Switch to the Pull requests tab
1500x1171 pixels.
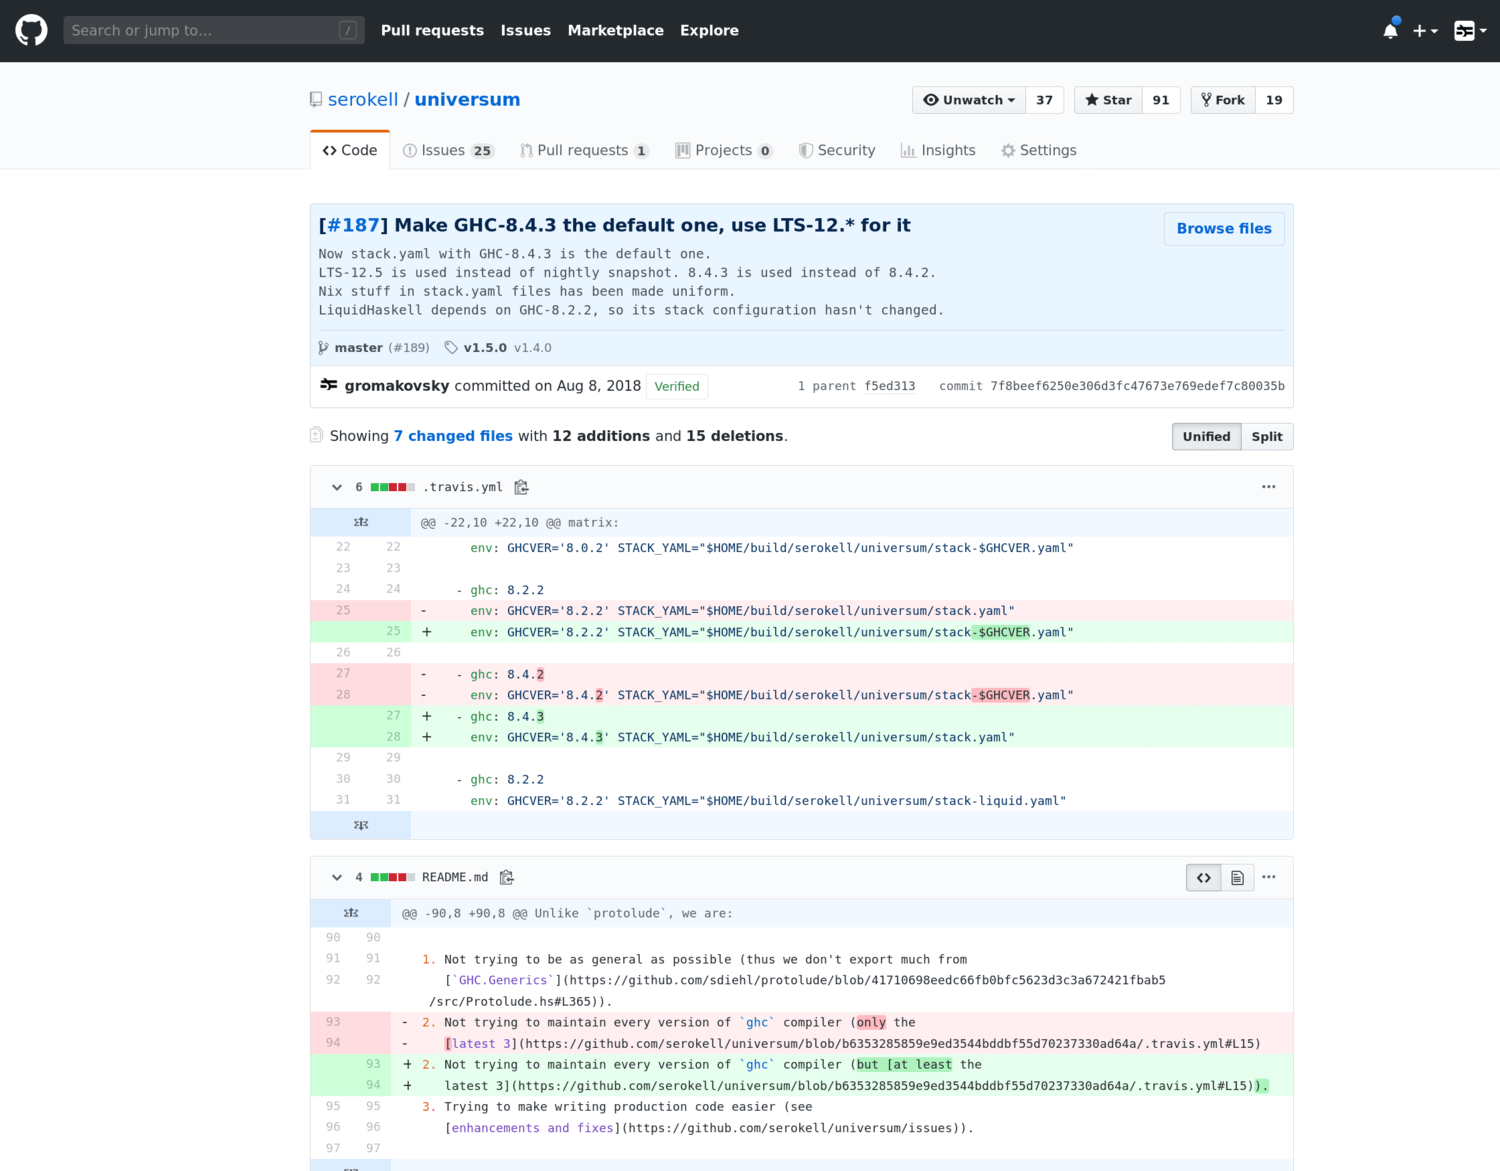[584, 150]
